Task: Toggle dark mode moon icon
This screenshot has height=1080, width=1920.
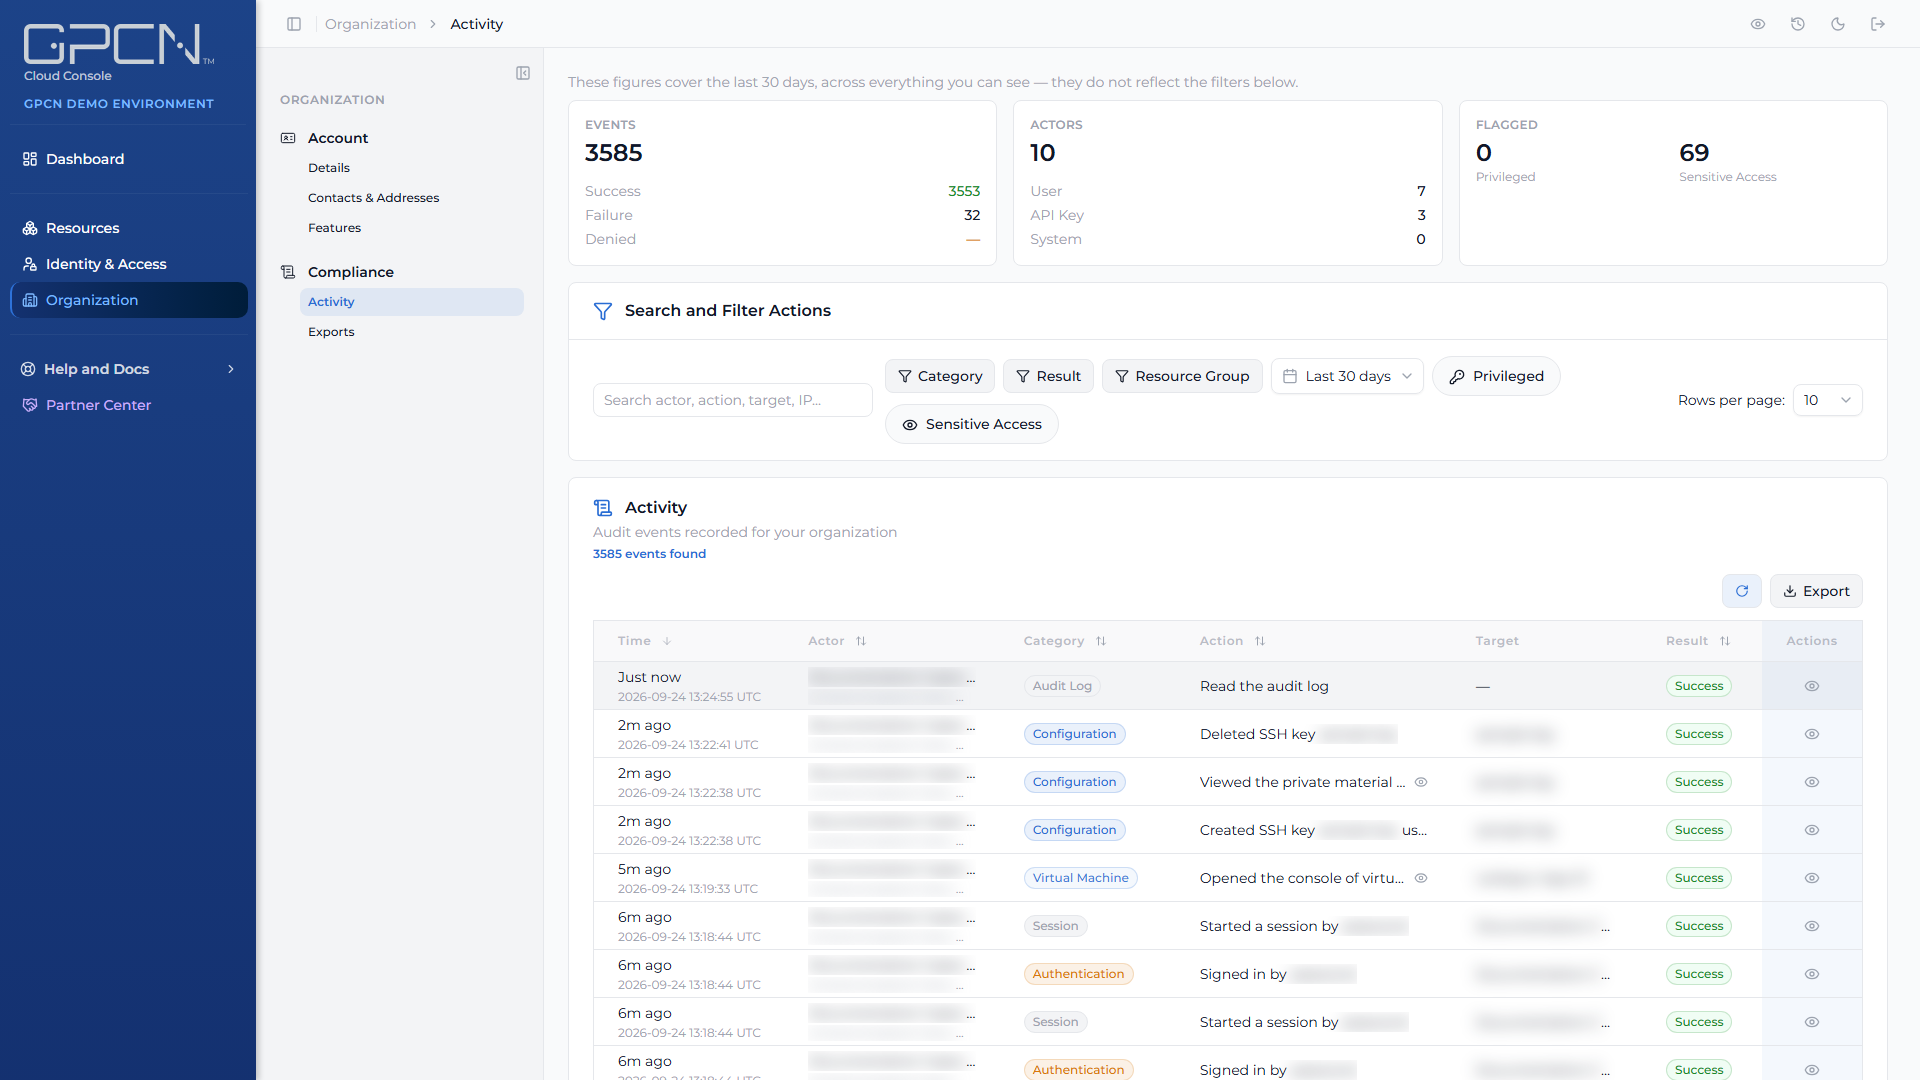Action: tap(1838, 24)
